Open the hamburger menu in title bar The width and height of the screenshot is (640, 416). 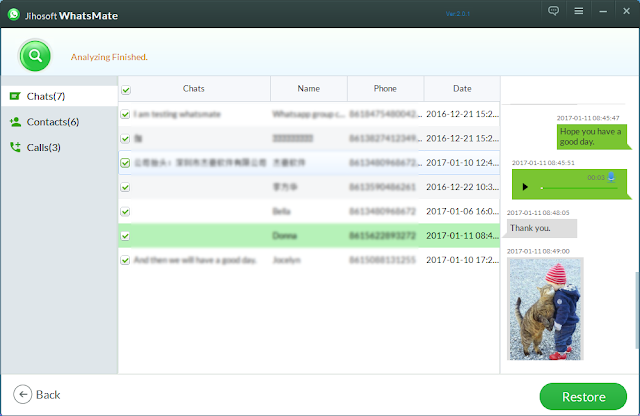[578, 11]
